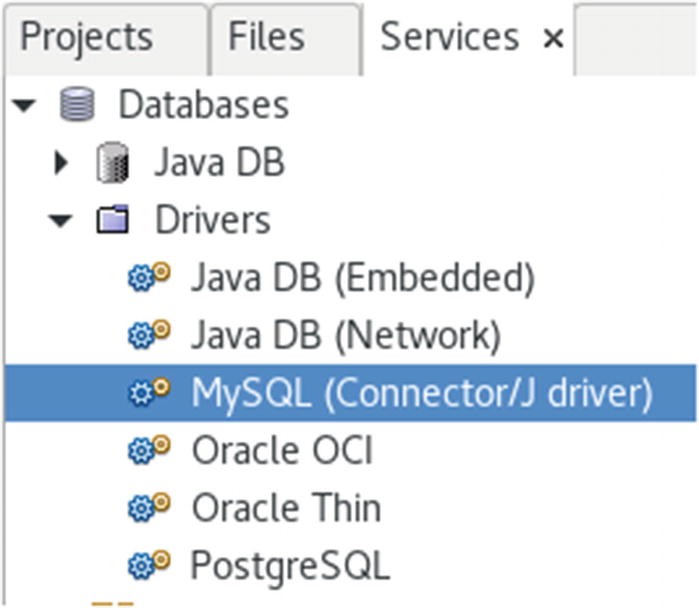Select Java DB (Embedded) driver text
Screen dimensions: 699x608
click(x=362, y=278)
